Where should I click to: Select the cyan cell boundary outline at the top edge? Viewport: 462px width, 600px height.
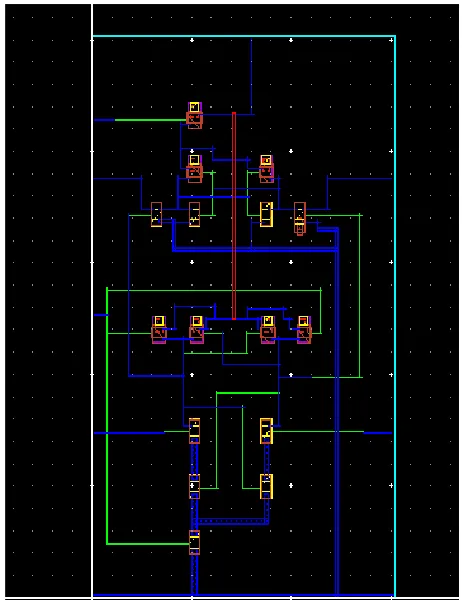(244, 36)
